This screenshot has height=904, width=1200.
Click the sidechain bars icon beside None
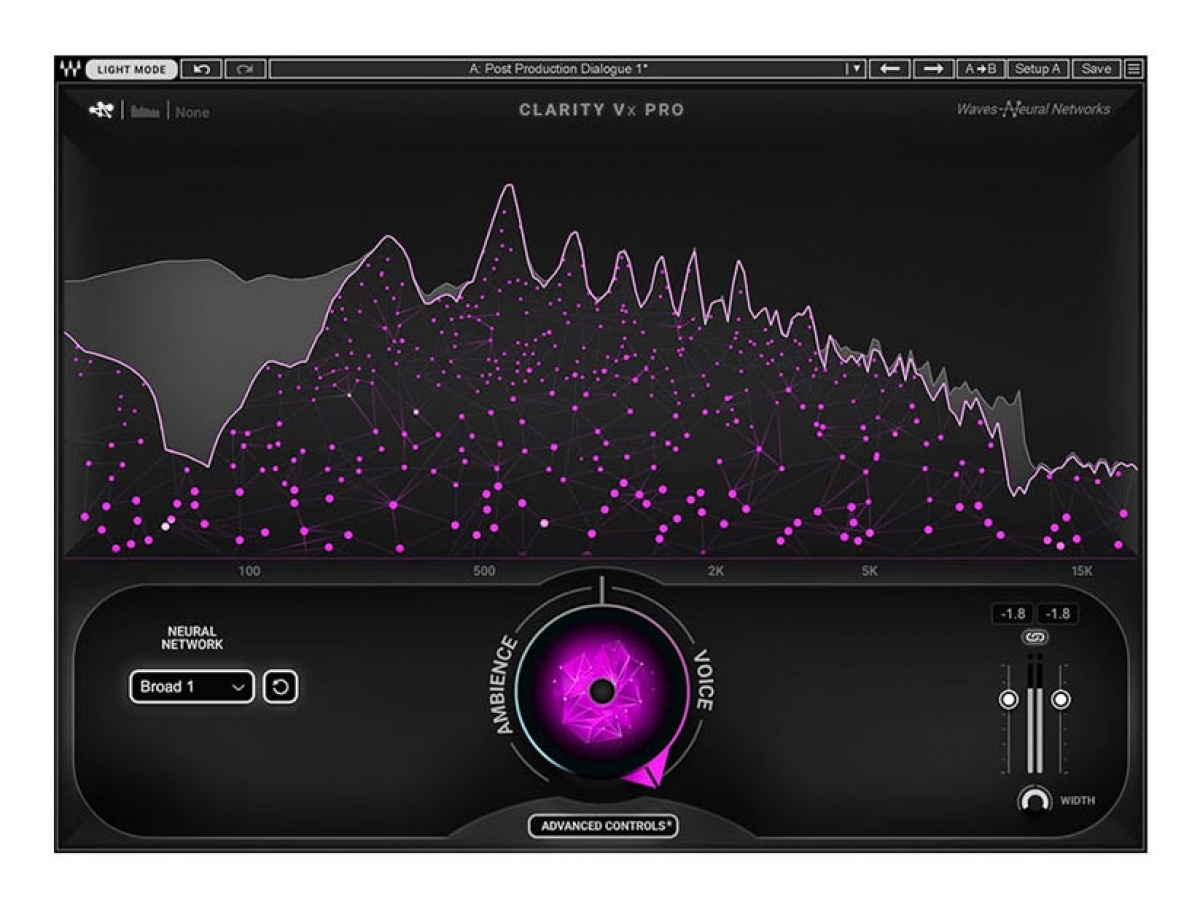coord(146,112)
